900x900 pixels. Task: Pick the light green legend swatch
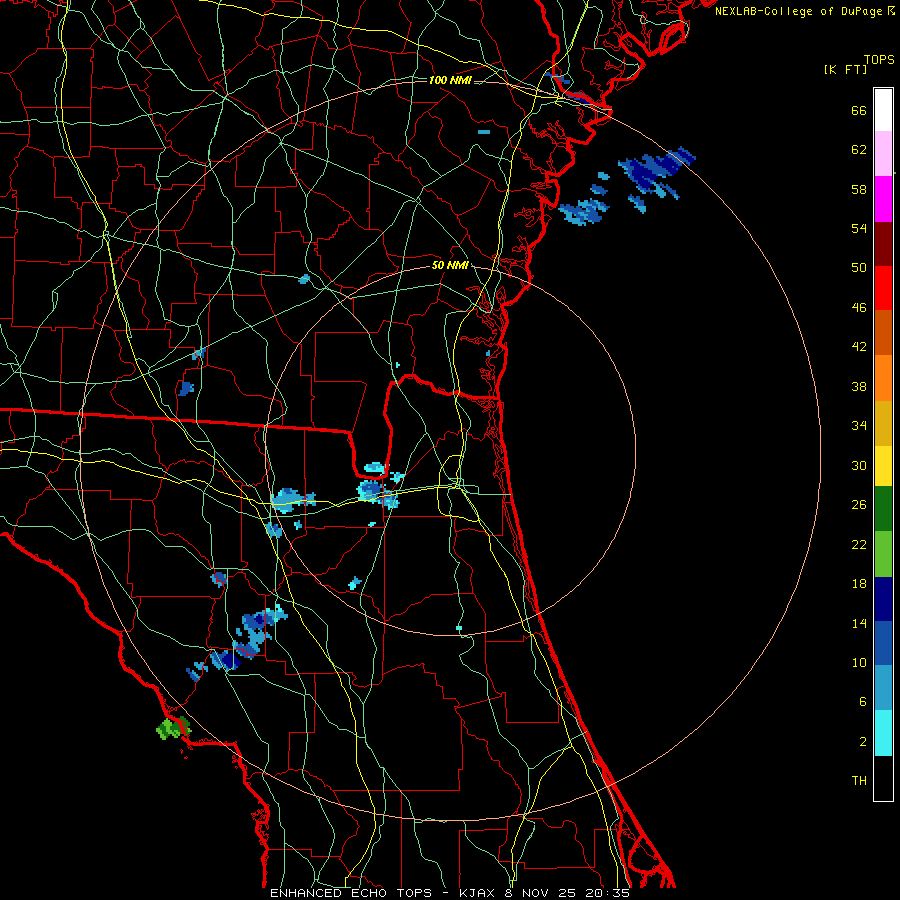click(x=883, y=554)
